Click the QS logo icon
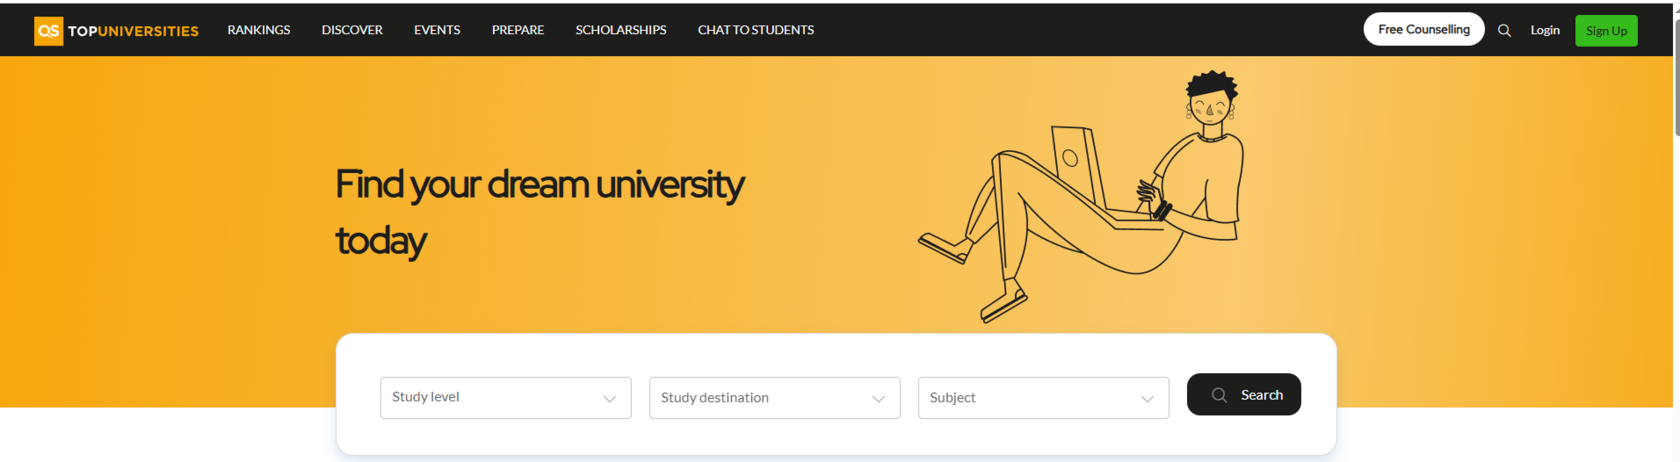The height and width of the screenshot is (462, 1680). pos(48,31)
